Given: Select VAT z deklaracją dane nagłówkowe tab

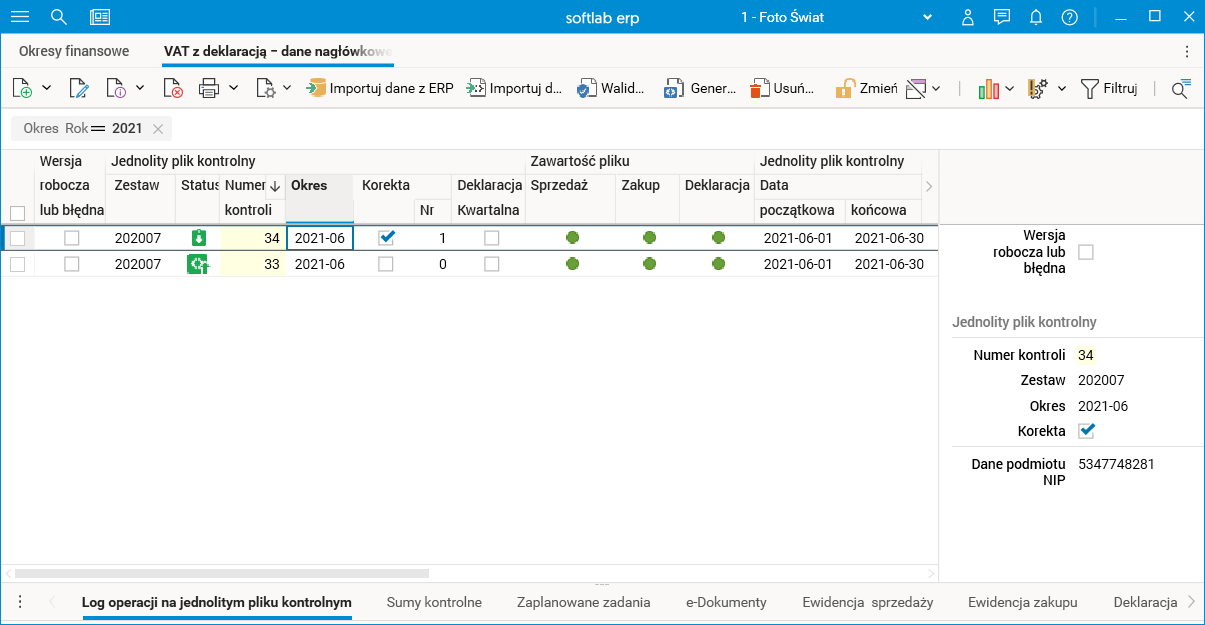Looking at the screenshot, I should pos(278,51).
